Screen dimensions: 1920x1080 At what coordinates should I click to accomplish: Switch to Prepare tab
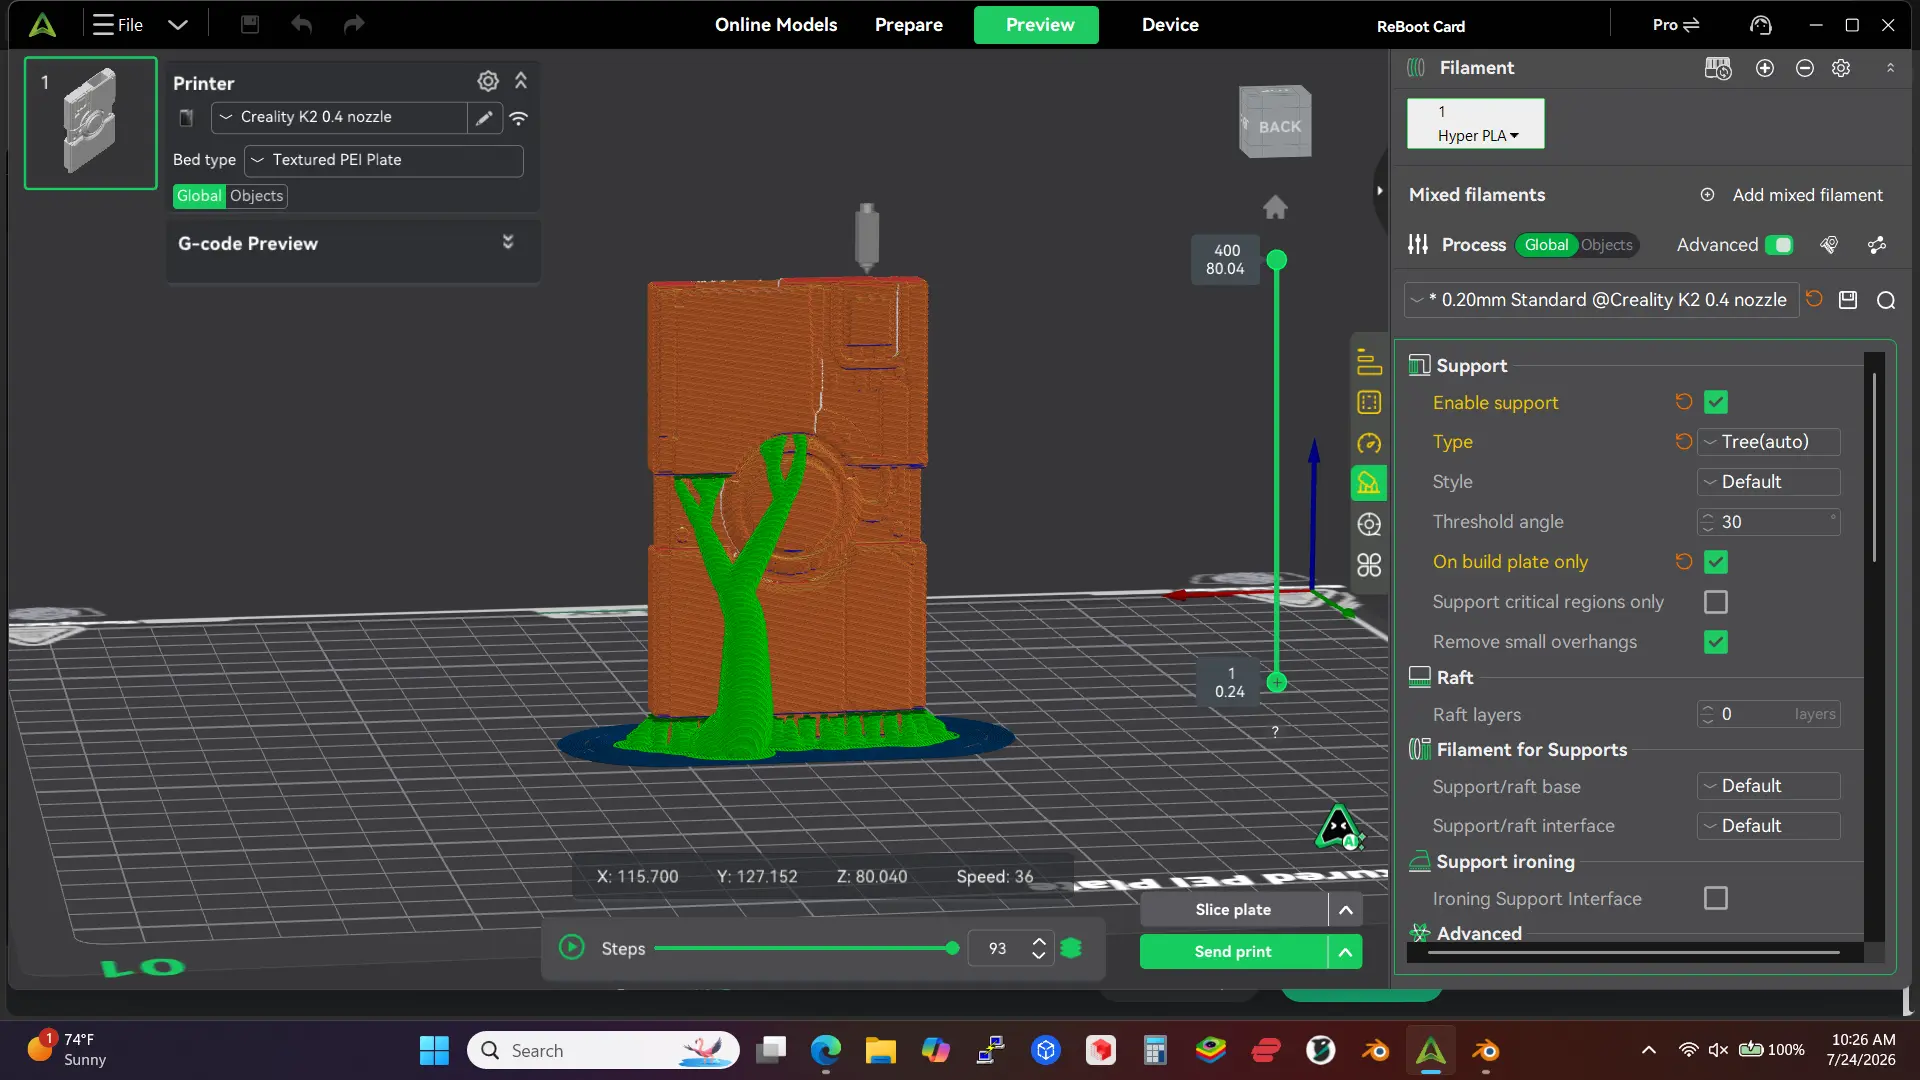click(x=909, y=25)
